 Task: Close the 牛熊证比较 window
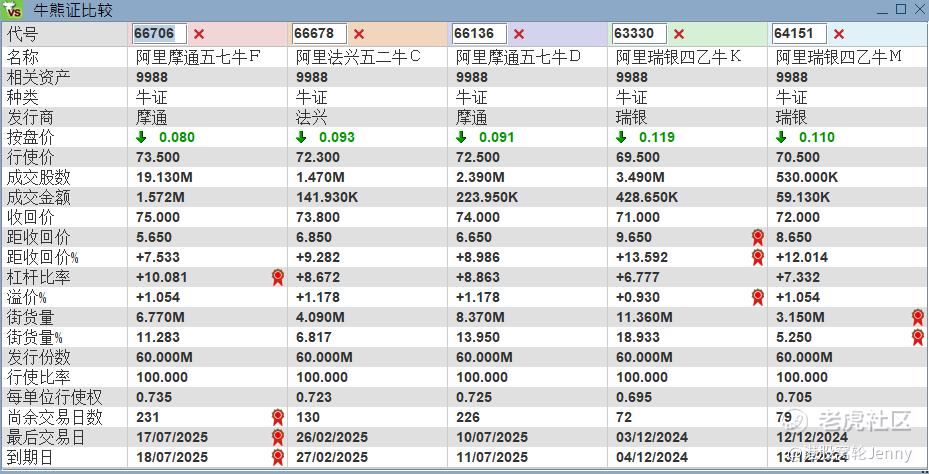pyautogui.click(x=918, y=9)
